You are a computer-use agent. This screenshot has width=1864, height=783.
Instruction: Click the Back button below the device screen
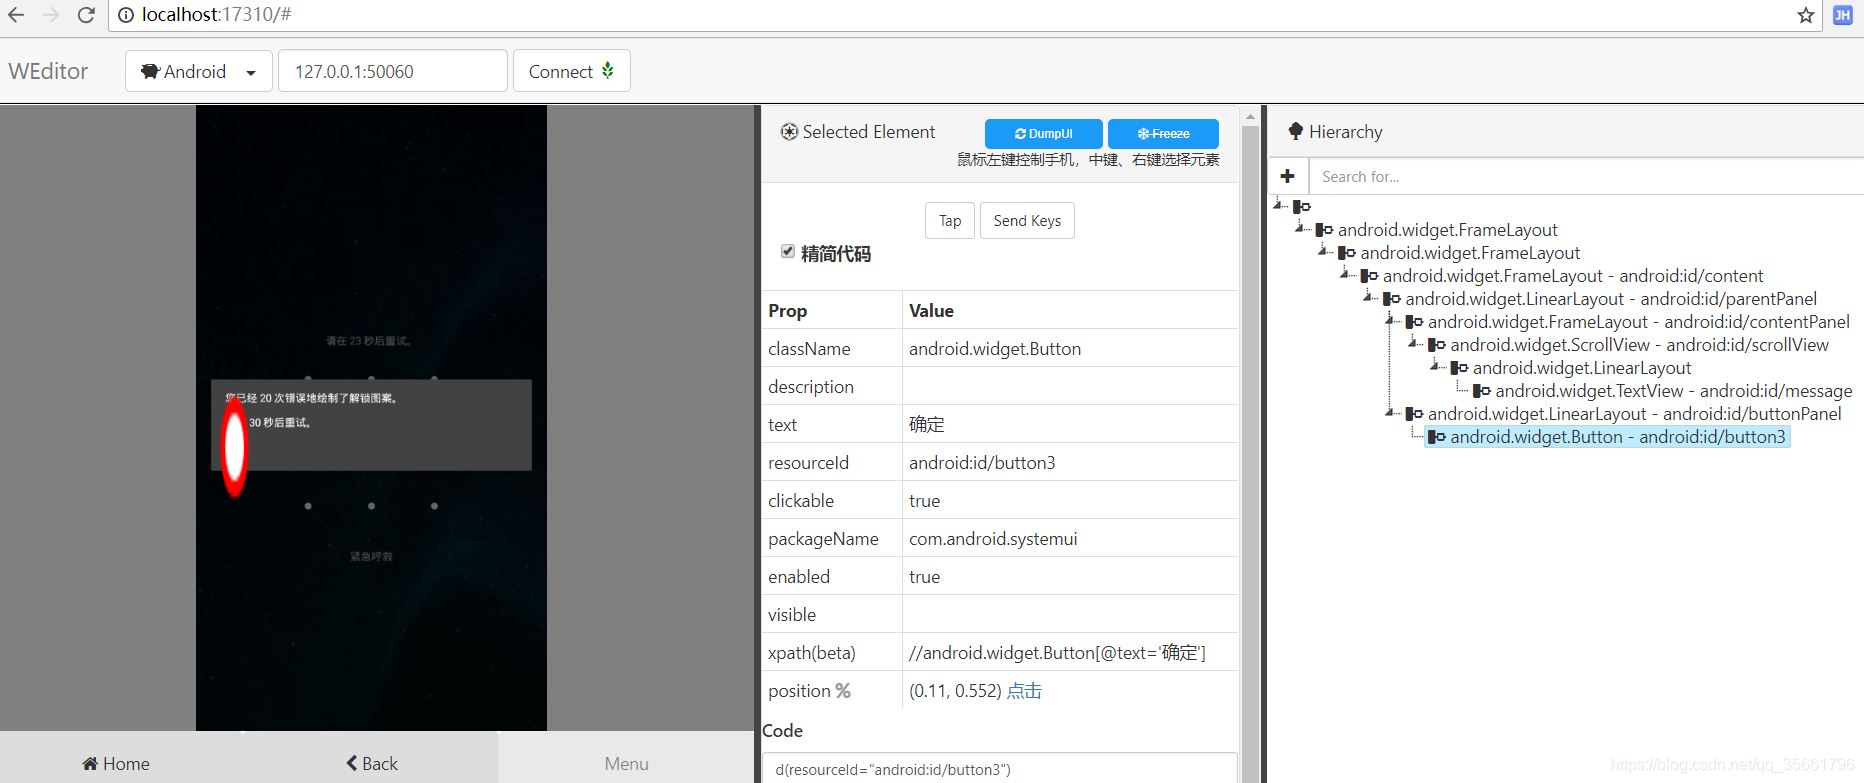[x=372, y=763]
